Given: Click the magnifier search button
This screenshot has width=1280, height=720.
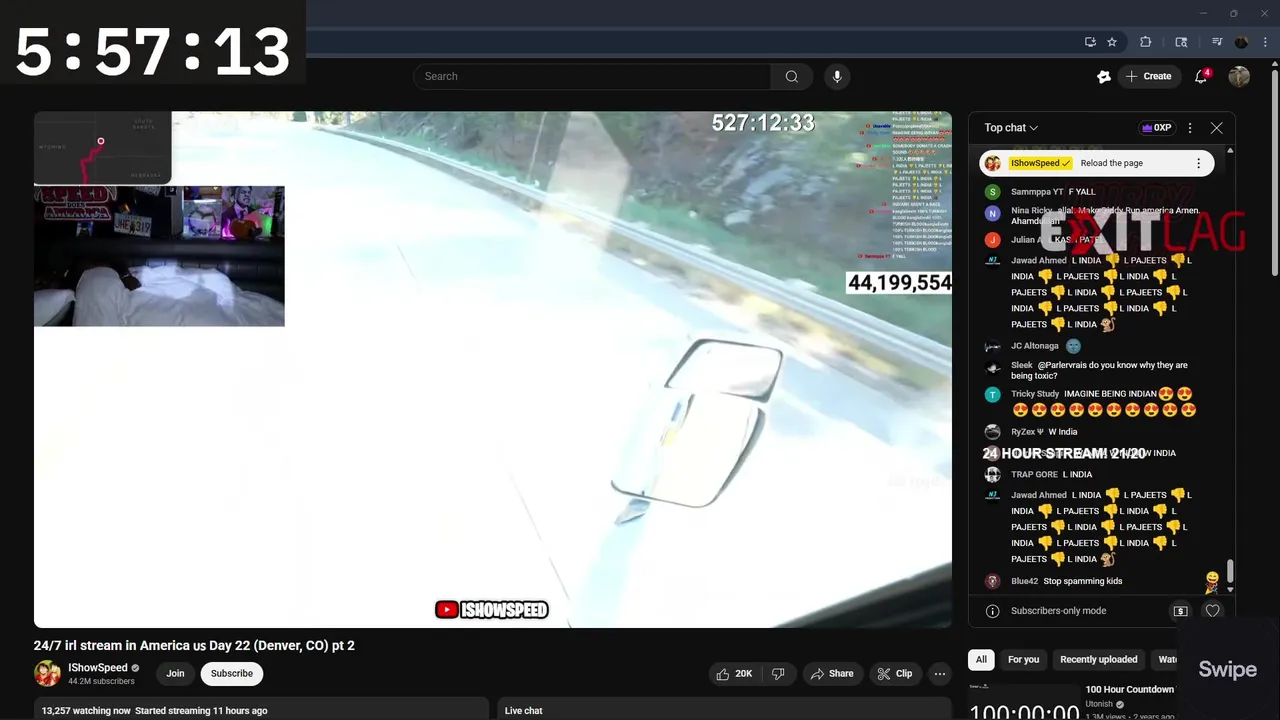Looking at the screenshot, I should pyautogui.click(x=791, y=76).
